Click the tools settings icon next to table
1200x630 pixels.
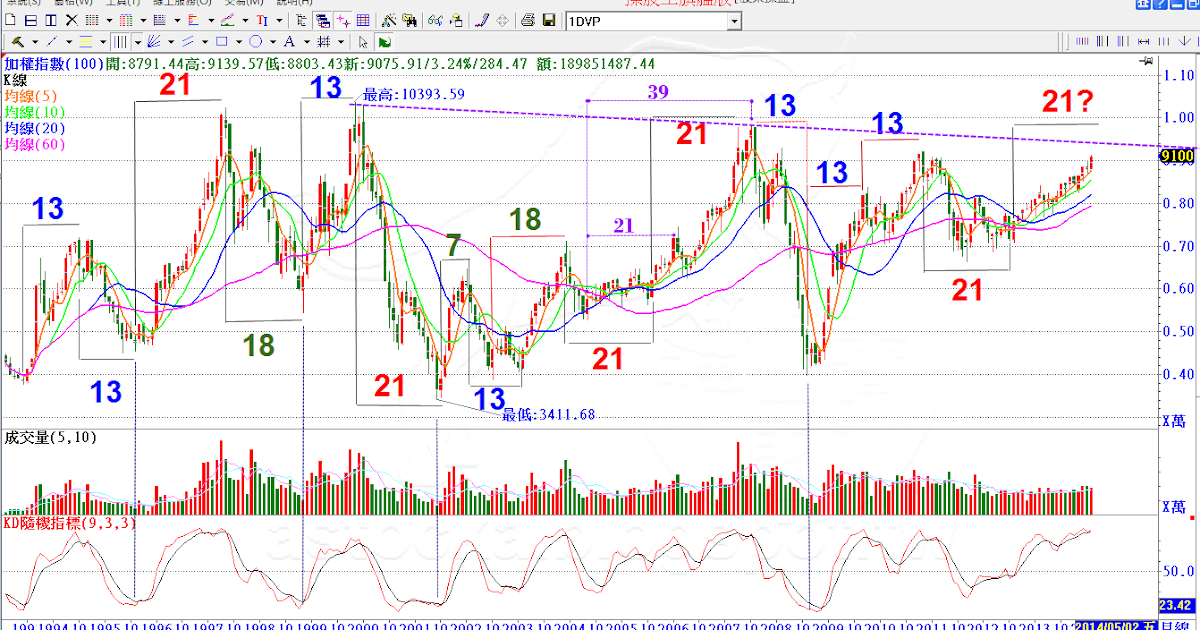[x=389, y=20]
